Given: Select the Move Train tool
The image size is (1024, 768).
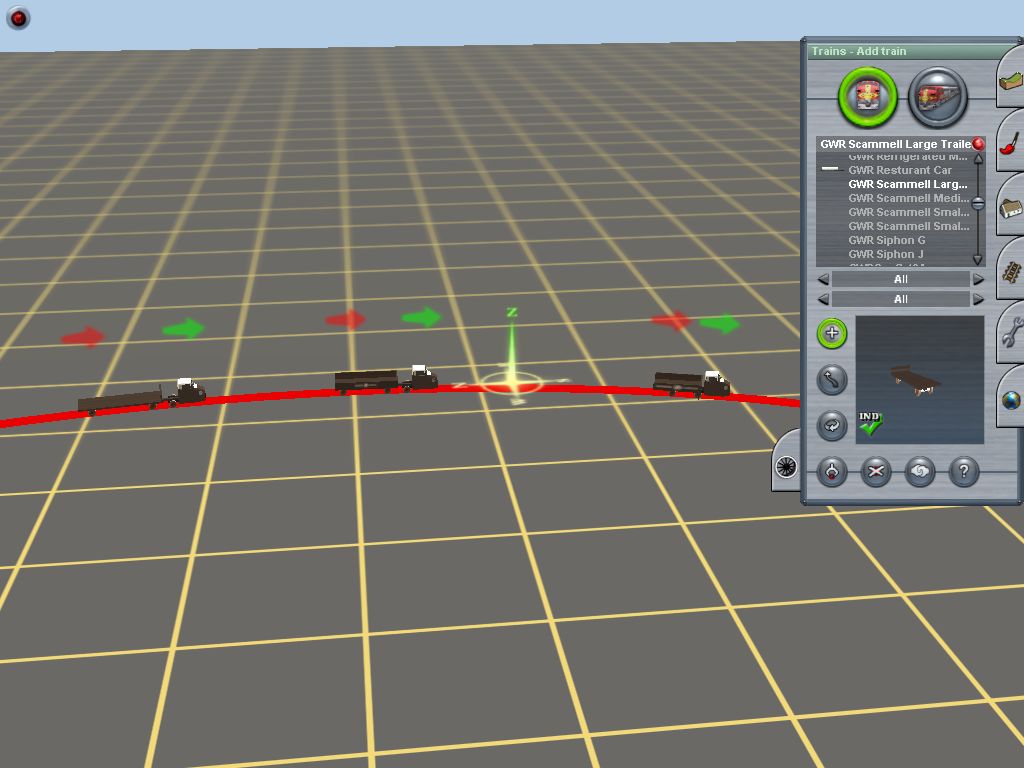Looking at the screenshot, I should [831, 379].
